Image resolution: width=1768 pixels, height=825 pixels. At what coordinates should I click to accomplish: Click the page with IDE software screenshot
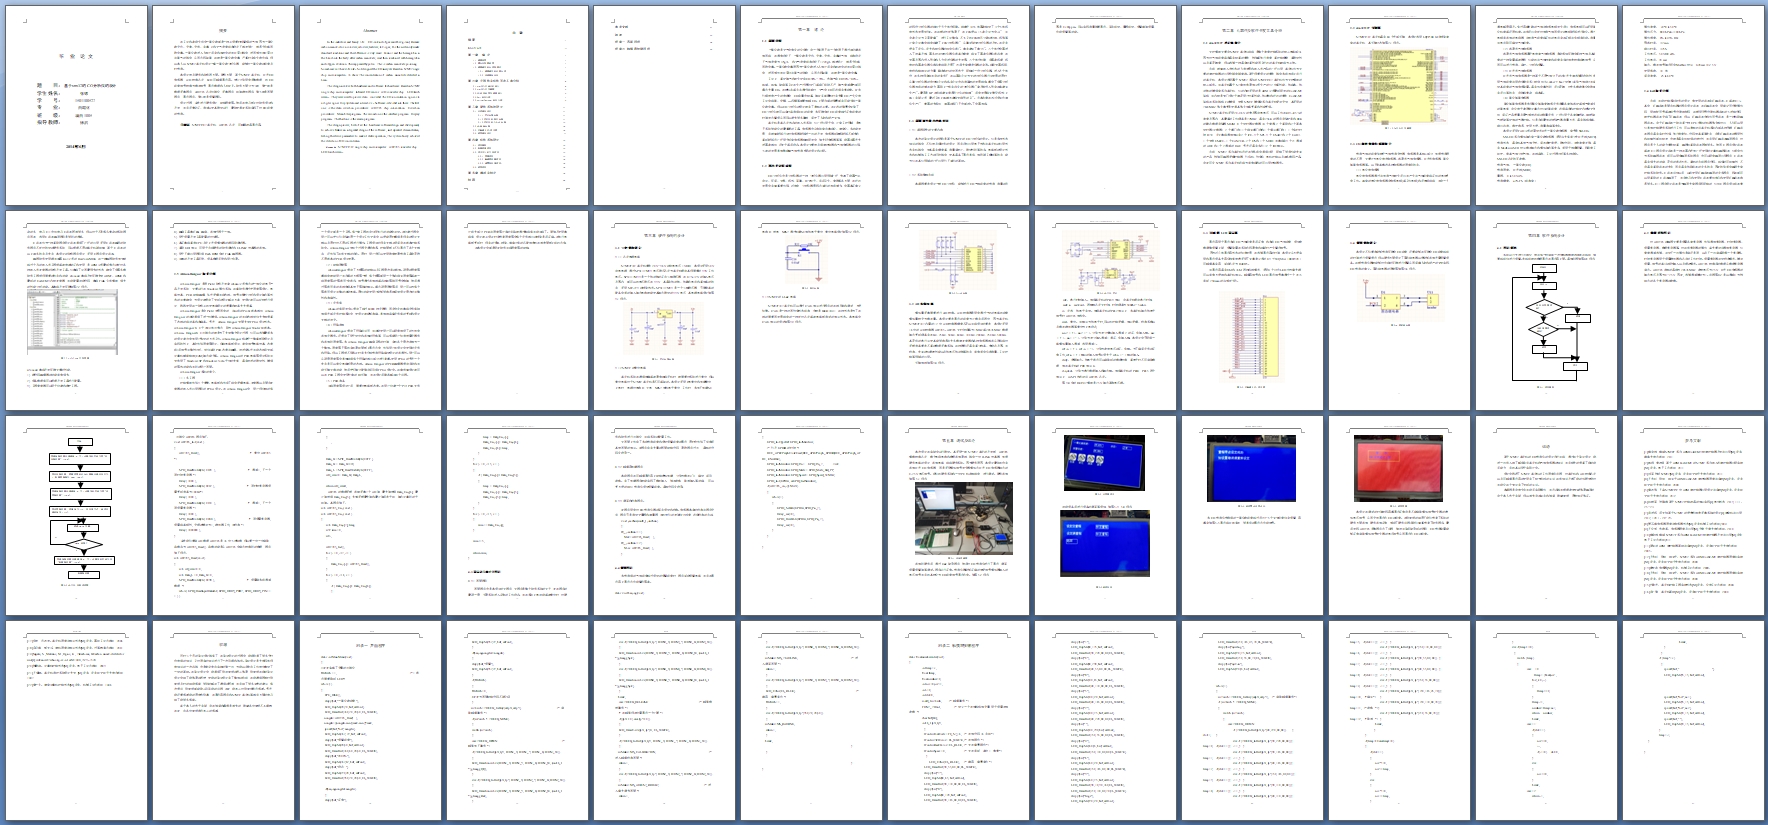coord(75,311)
